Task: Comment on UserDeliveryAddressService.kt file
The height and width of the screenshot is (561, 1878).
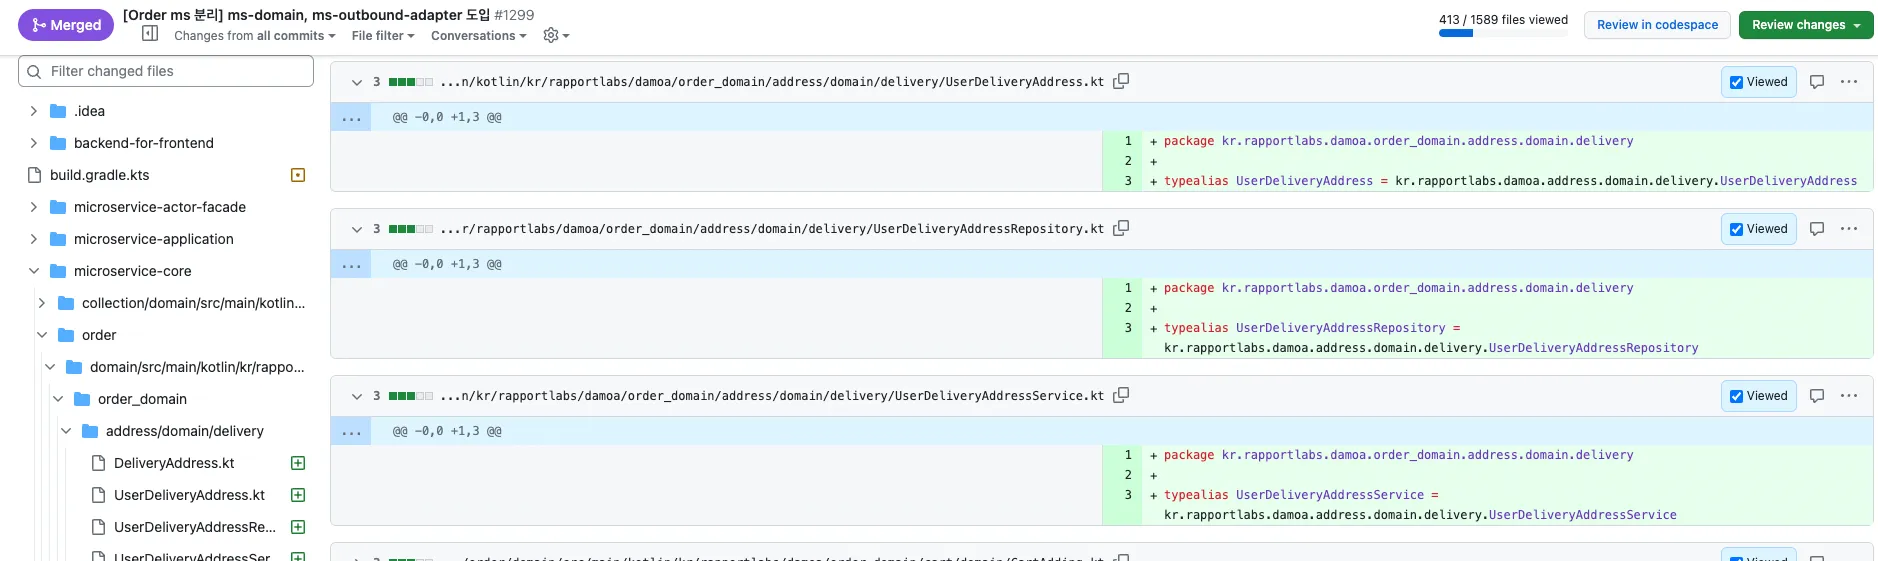Action: pyautogui.click(x=1817, y=396)
